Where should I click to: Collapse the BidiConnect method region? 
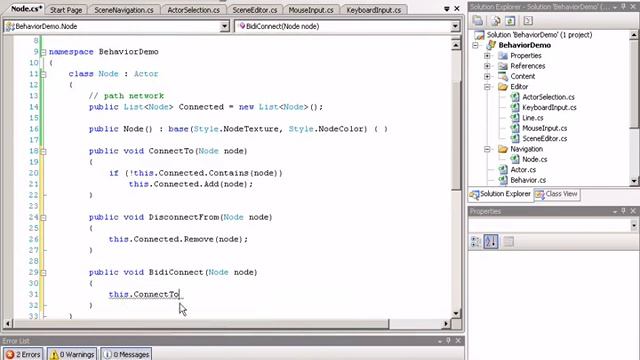[43, 273]
